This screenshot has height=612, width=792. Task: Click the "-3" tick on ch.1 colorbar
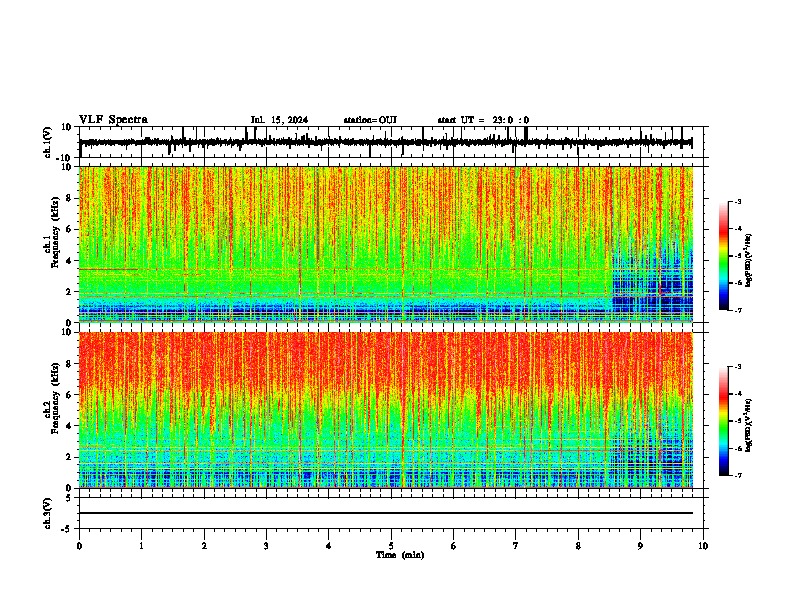point(738,202)
